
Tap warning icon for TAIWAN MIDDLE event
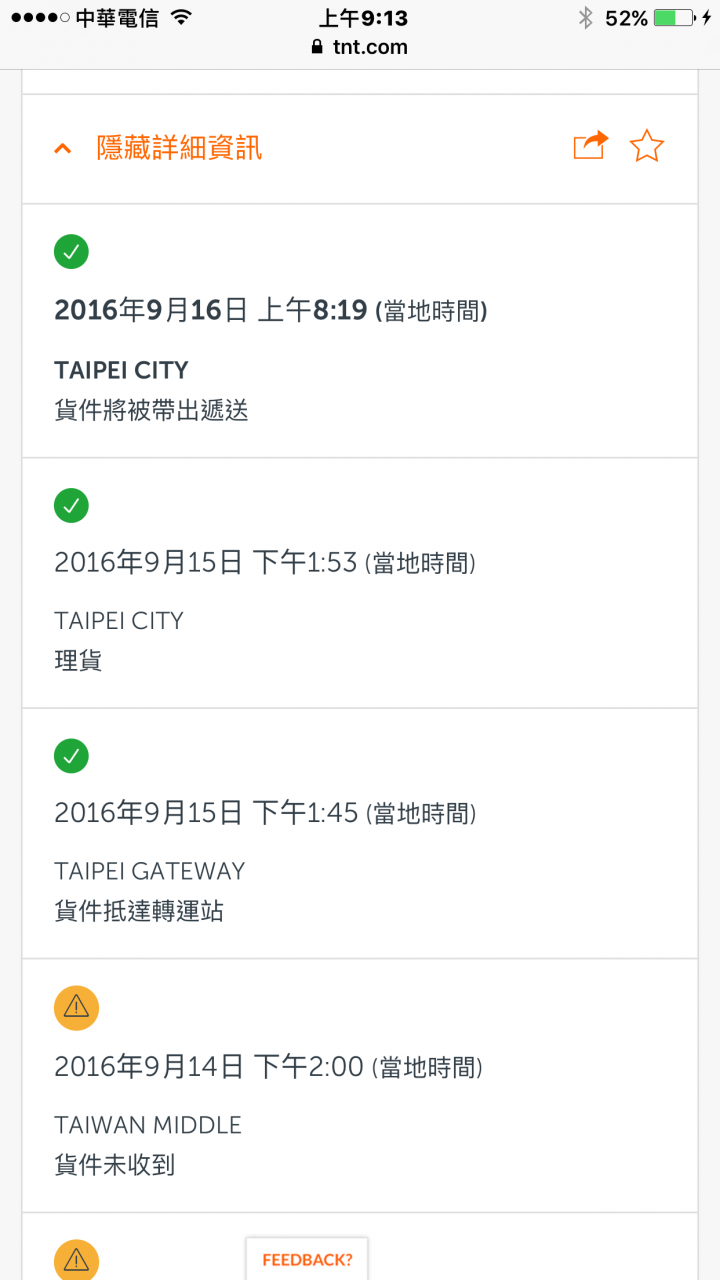pyautogui.click(x=76, y=1008)
